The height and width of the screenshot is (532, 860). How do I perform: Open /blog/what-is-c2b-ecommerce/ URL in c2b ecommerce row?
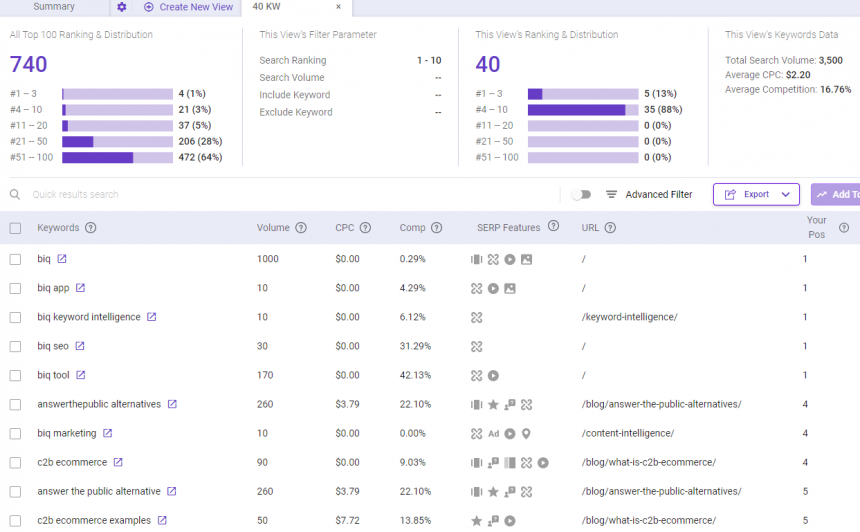click(x=648, y=462)
